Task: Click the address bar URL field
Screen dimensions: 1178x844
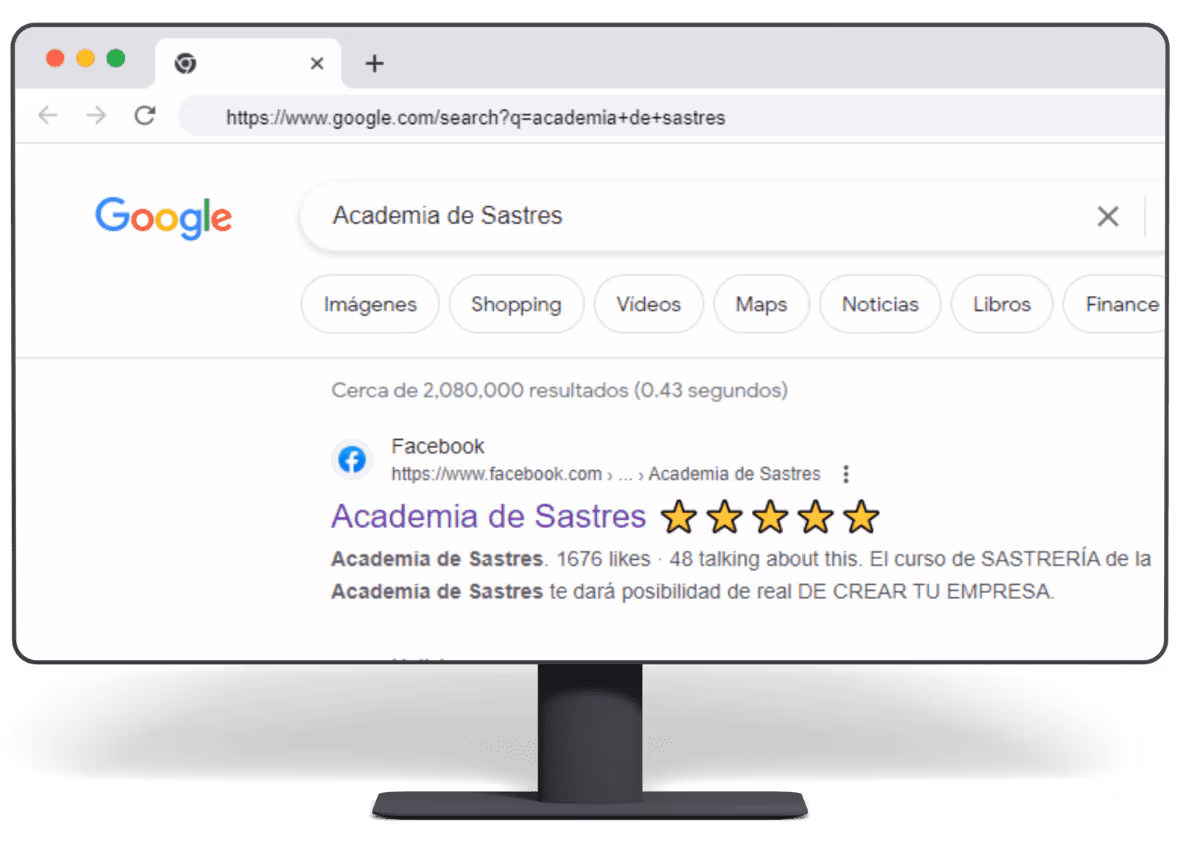Action: 672,117
